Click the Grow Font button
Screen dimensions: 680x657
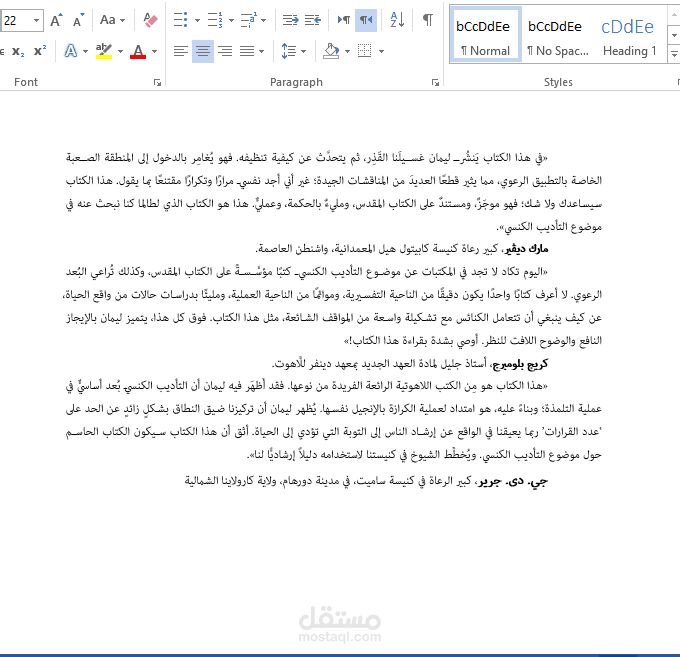56,20
